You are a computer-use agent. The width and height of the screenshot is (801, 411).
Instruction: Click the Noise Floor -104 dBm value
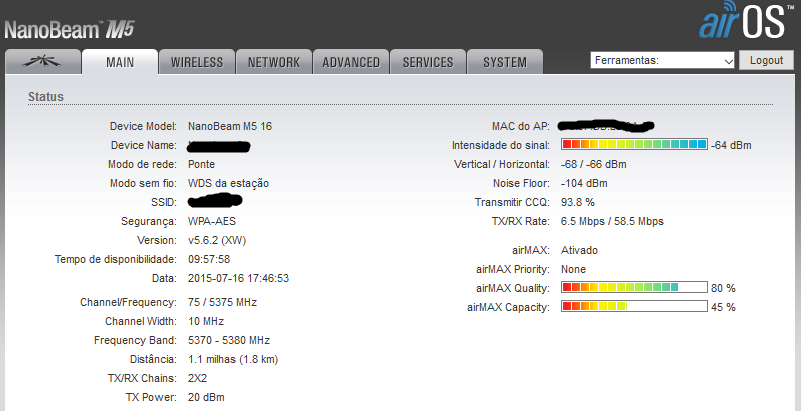pyautogui.click(x=584, y=183)
